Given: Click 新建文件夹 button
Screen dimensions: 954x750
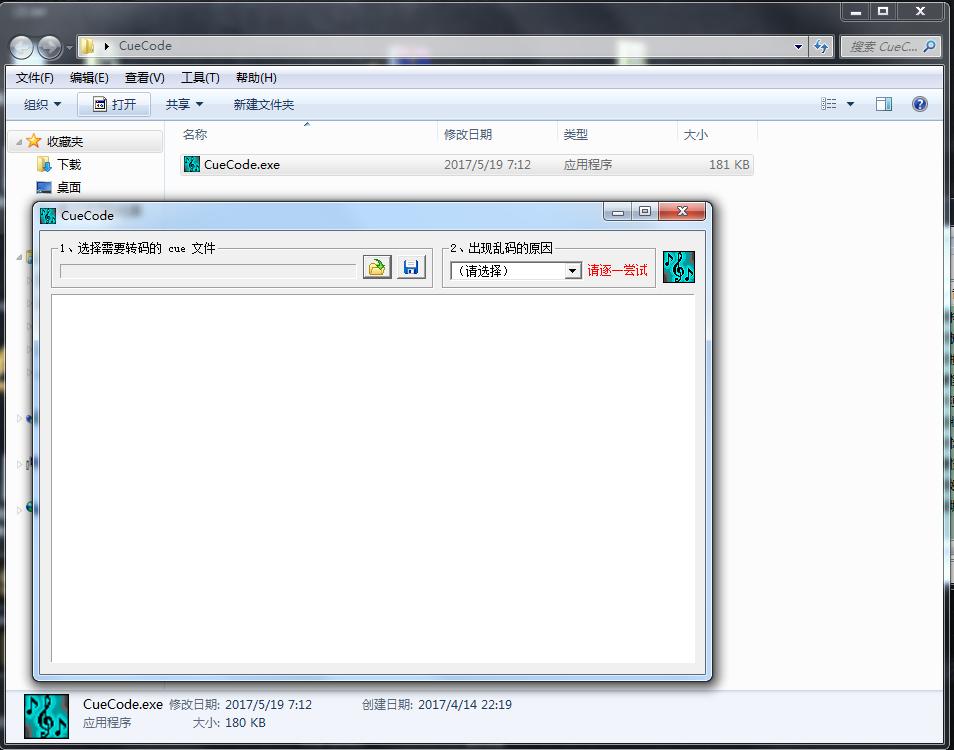Looking at the screenshot, I should (x=263, y=105).
